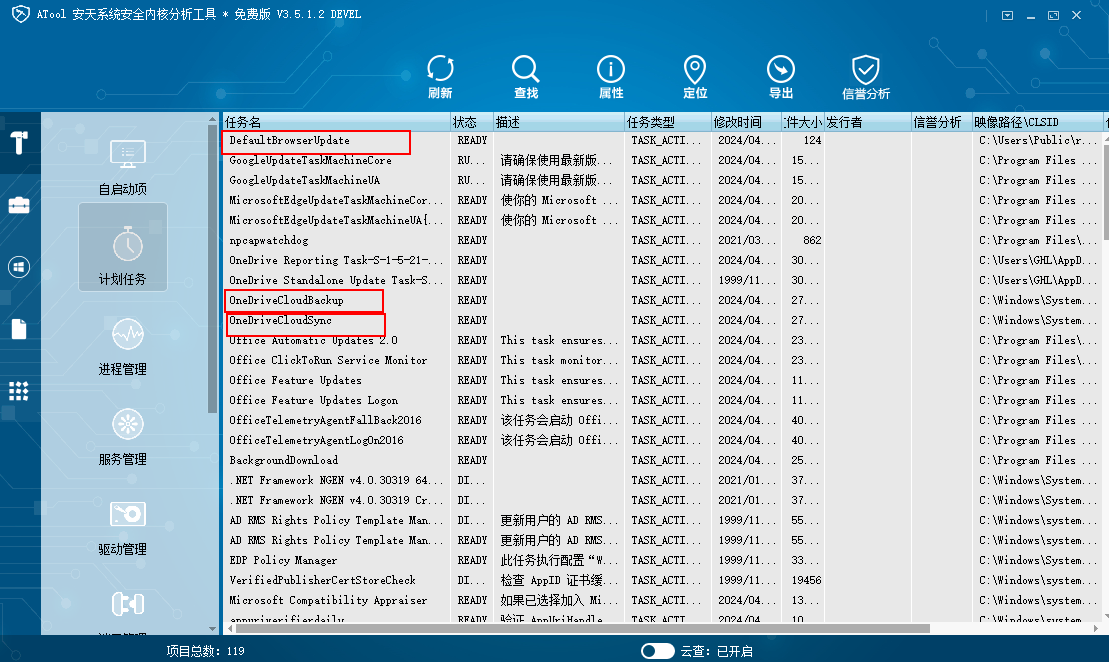The height and width of the screenshot is (662, 1109).
Task: Click the horizontal scrollbar right arrow
Action: click(x=1096, y=629)
